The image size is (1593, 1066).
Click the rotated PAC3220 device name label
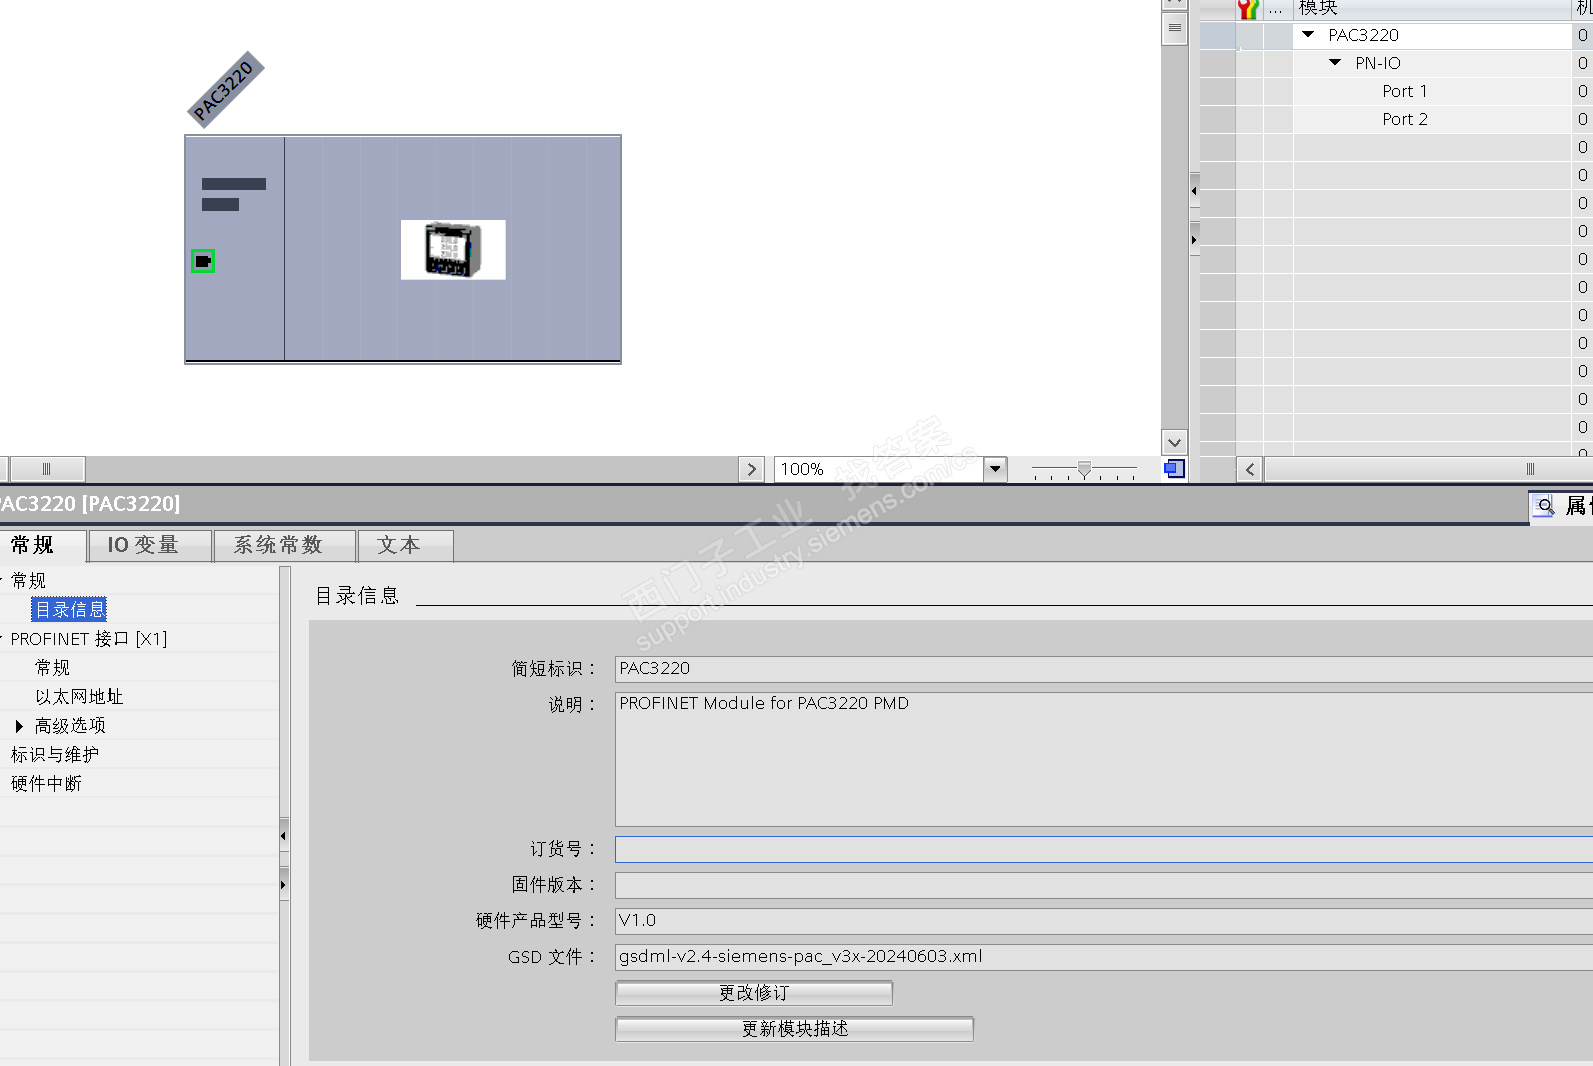pos(226,89)
